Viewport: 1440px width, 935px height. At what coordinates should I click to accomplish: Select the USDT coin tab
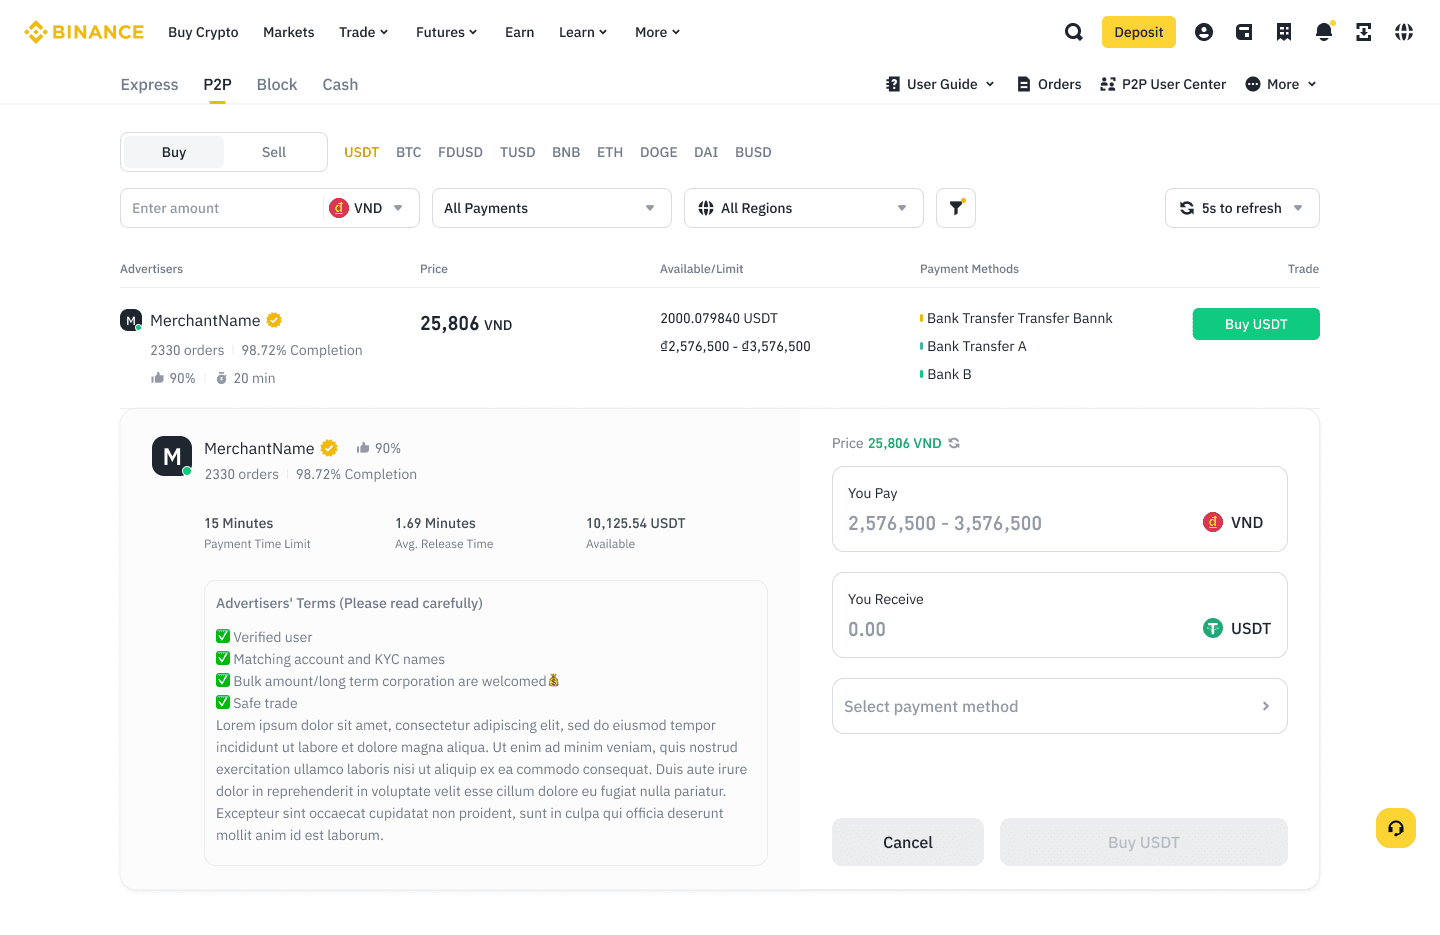pyautogui.click(x=361, y=152)
